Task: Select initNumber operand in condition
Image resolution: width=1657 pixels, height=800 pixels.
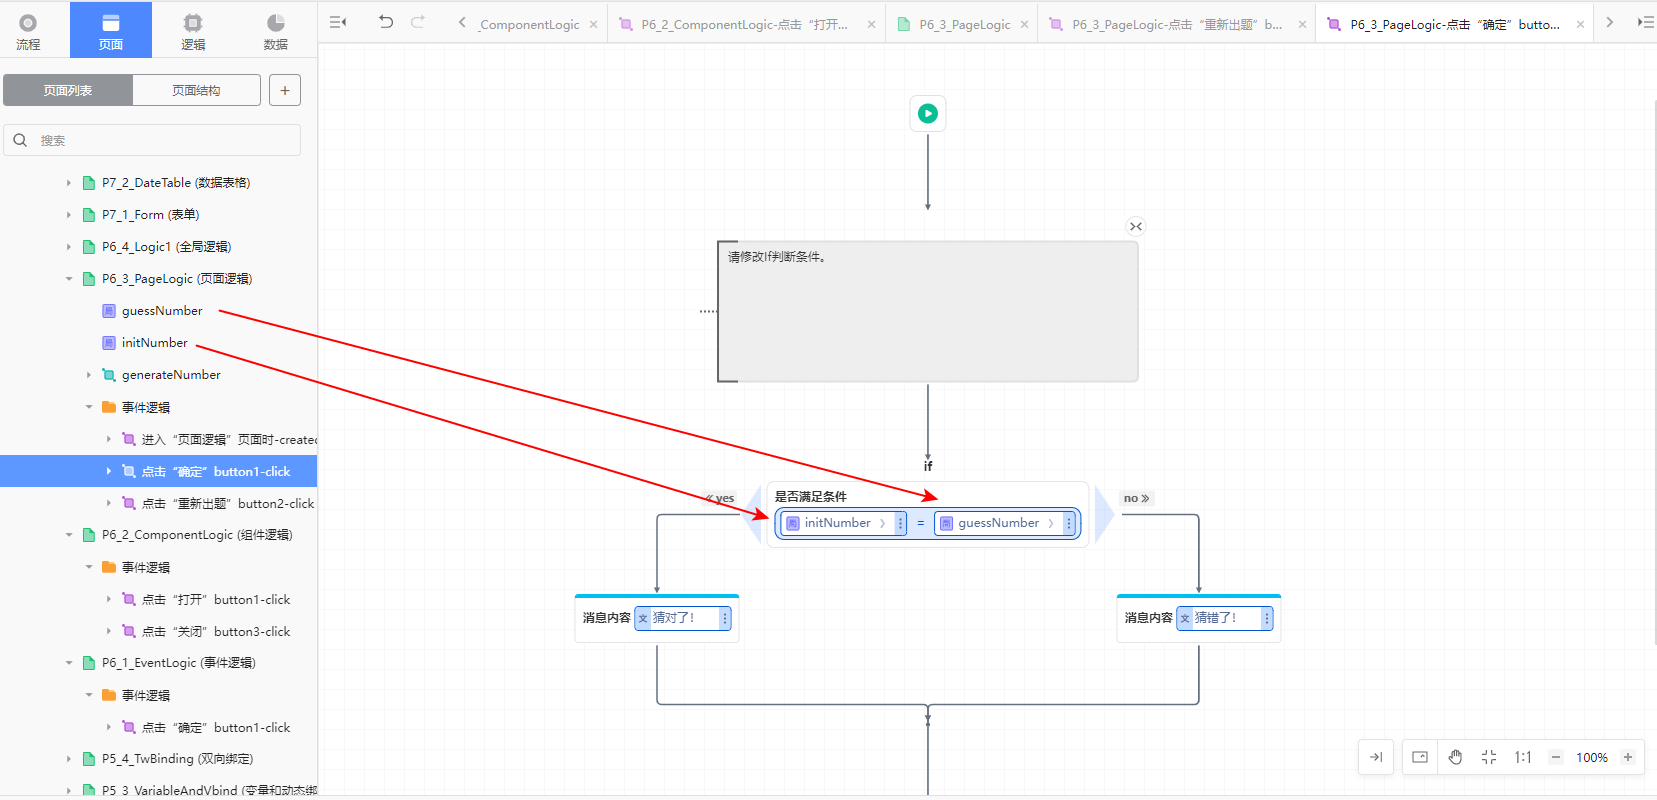Action: 837,523
